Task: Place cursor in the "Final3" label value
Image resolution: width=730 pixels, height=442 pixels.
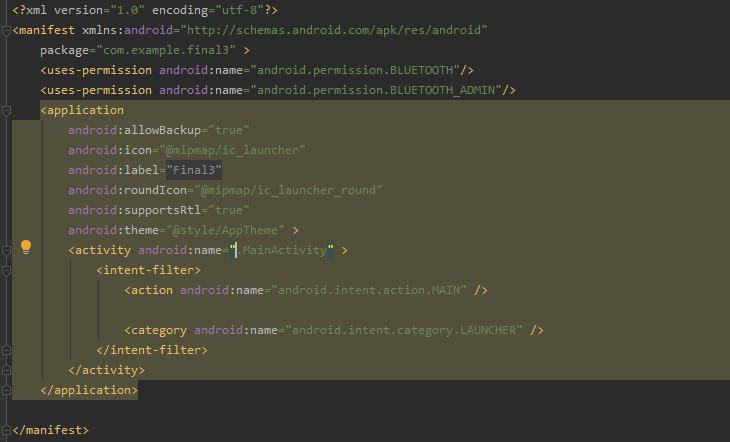Action: click(x=194, y=170)
